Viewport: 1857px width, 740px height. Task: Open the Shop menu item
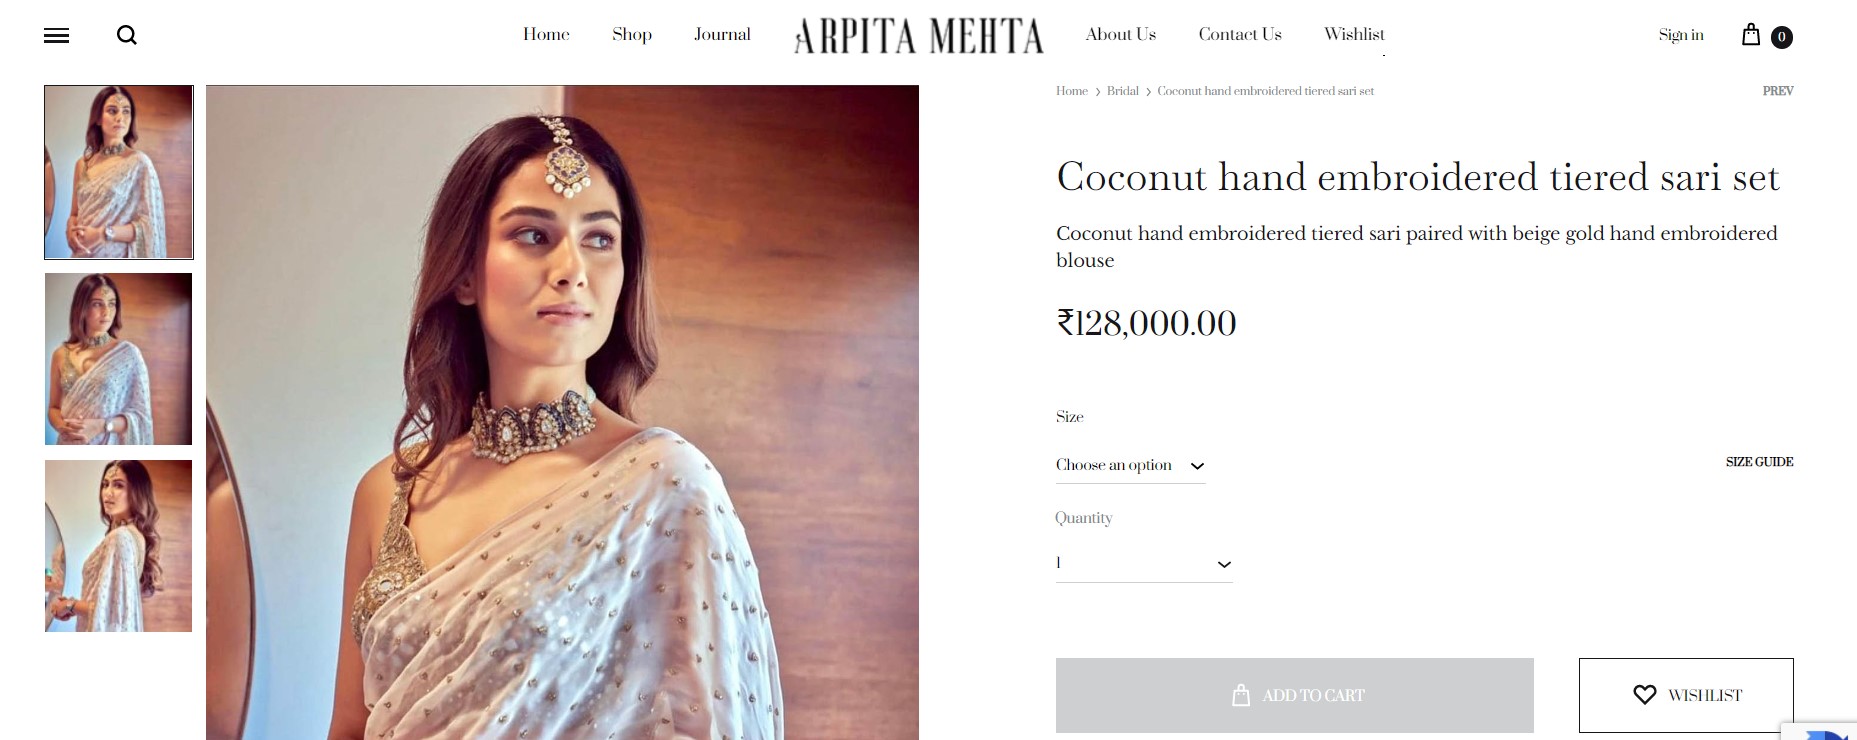(632, 35)
